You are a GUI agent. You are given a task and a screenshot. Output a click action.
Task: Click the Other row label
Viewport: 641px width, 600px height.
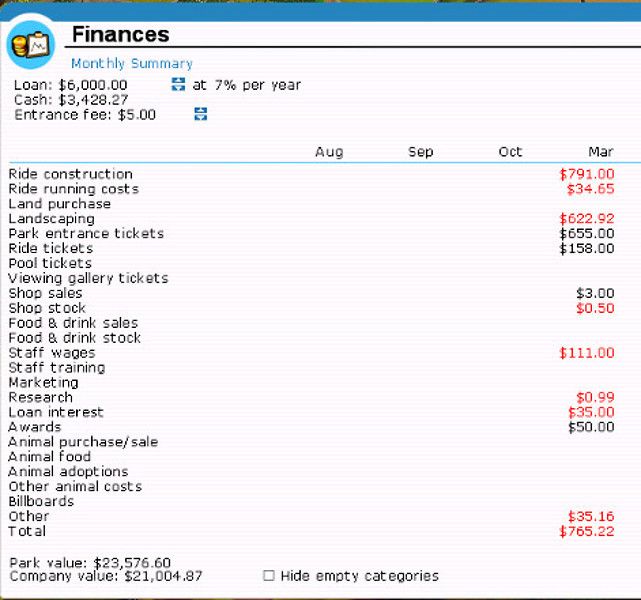tap(29, 516)
